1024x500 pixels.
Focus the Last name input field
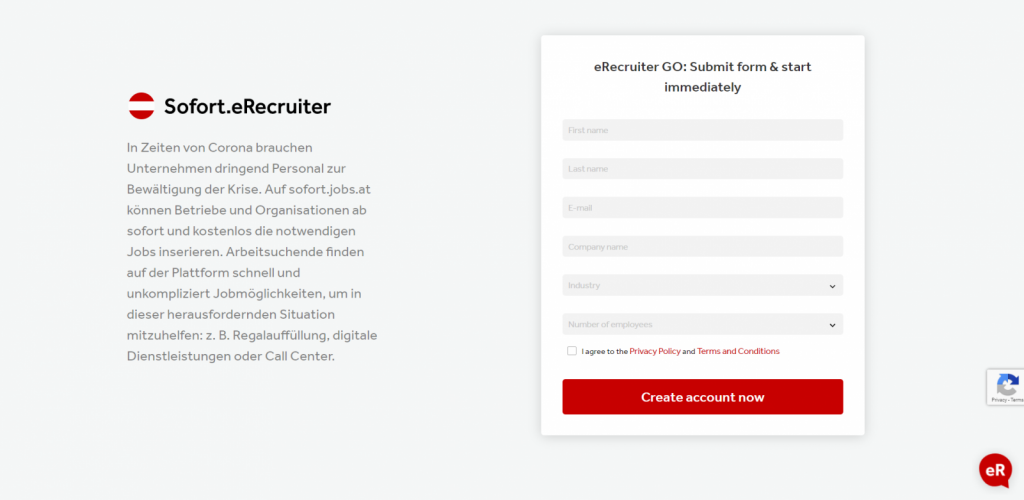coord(702,168)
